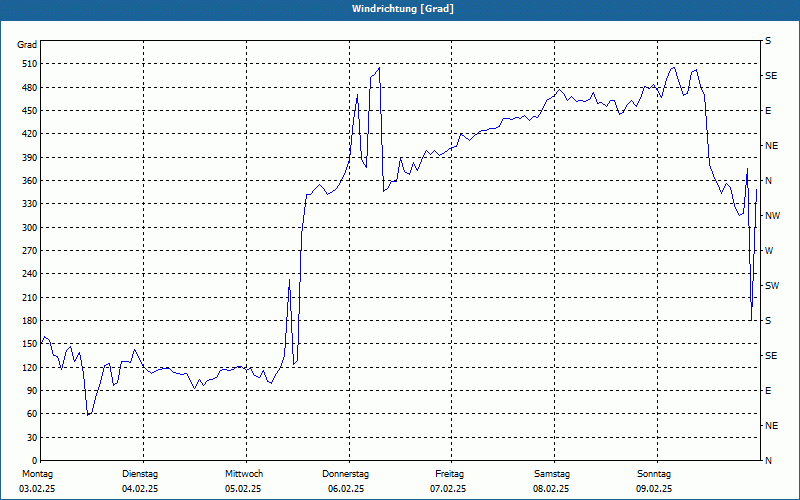
Task: Click the y-axis value '390'
Action: [x=30, y=158]
